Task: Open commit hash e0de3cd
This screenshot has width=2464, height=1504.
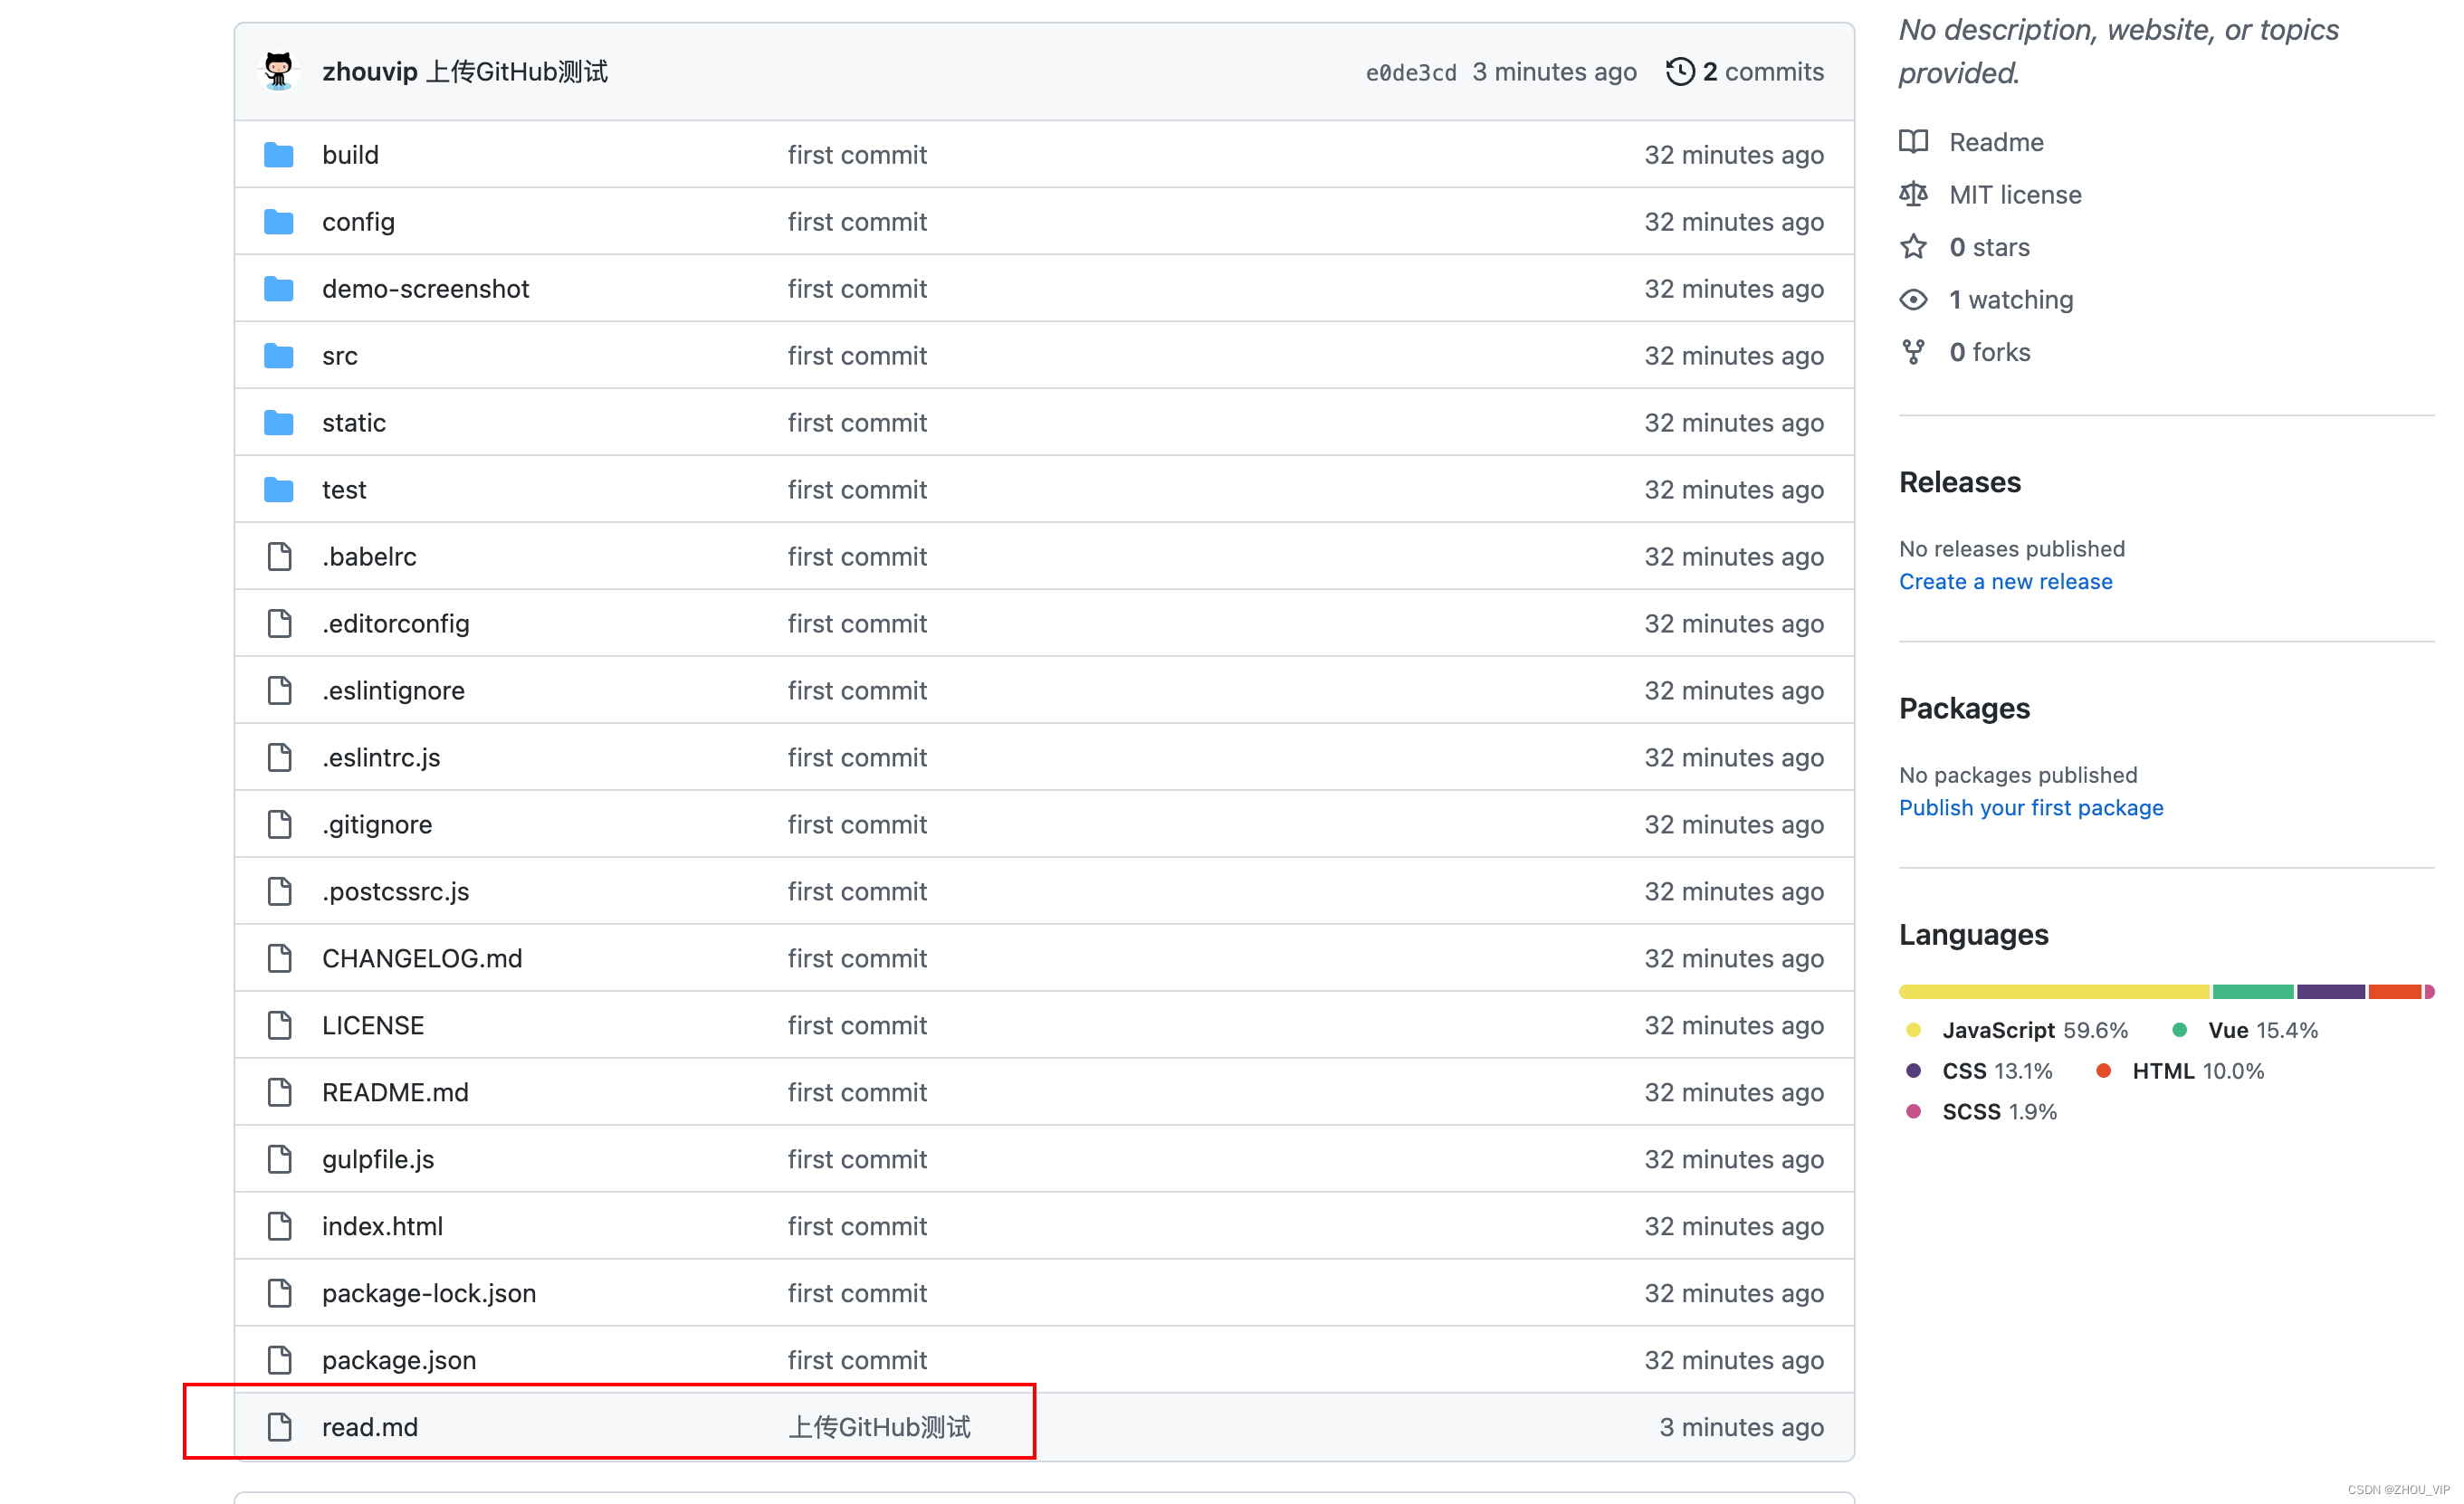Action: [x=1410, y=72]
